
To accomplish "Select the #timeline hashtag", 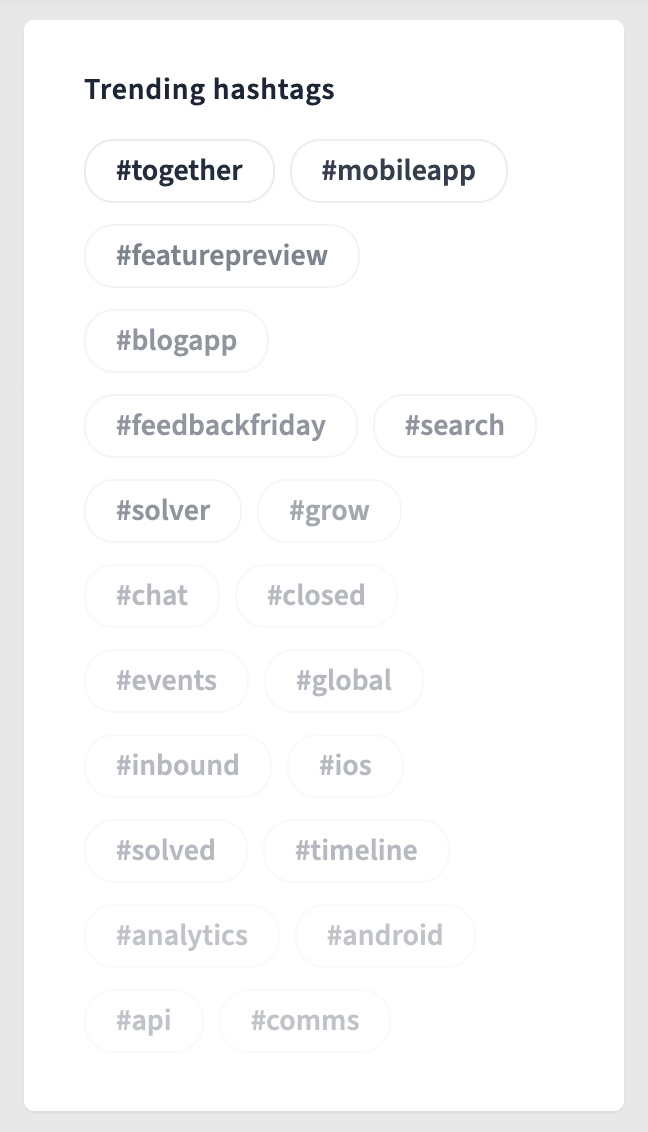I will pyautogui.click(x=356, y=850).
